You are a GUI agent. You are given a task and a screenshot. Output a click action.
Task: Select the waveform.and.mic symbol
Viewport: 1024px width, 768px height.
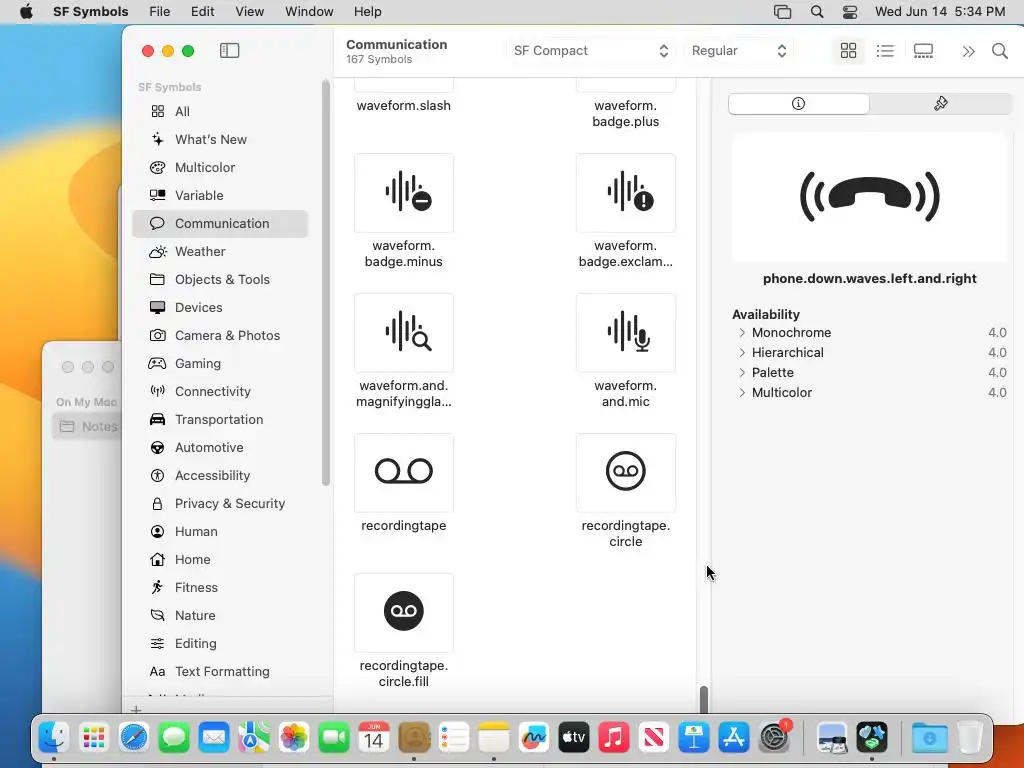[x=626, y=332]
